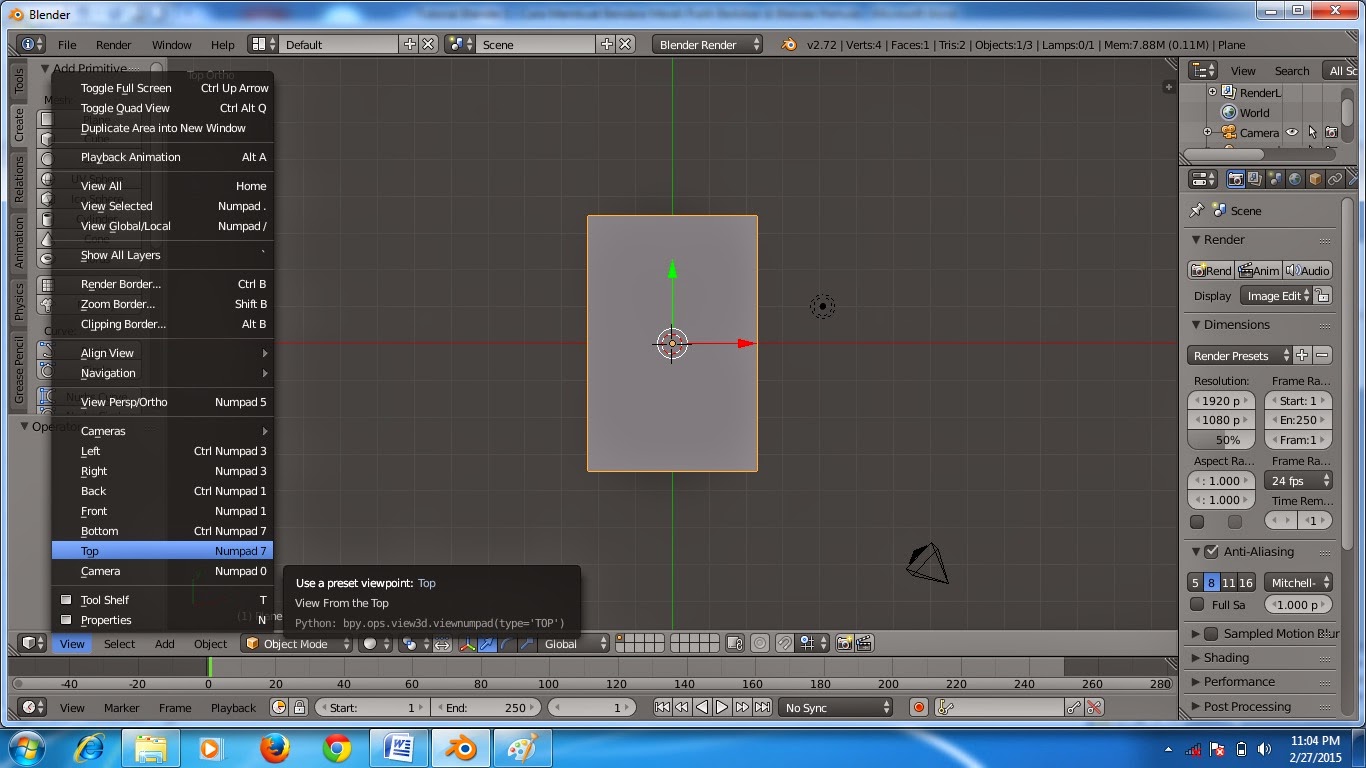The height and width of the screenshot is (768, 1366).
Task: Toggle the proportional editing circle icon
Action: [x=760, y=644]
